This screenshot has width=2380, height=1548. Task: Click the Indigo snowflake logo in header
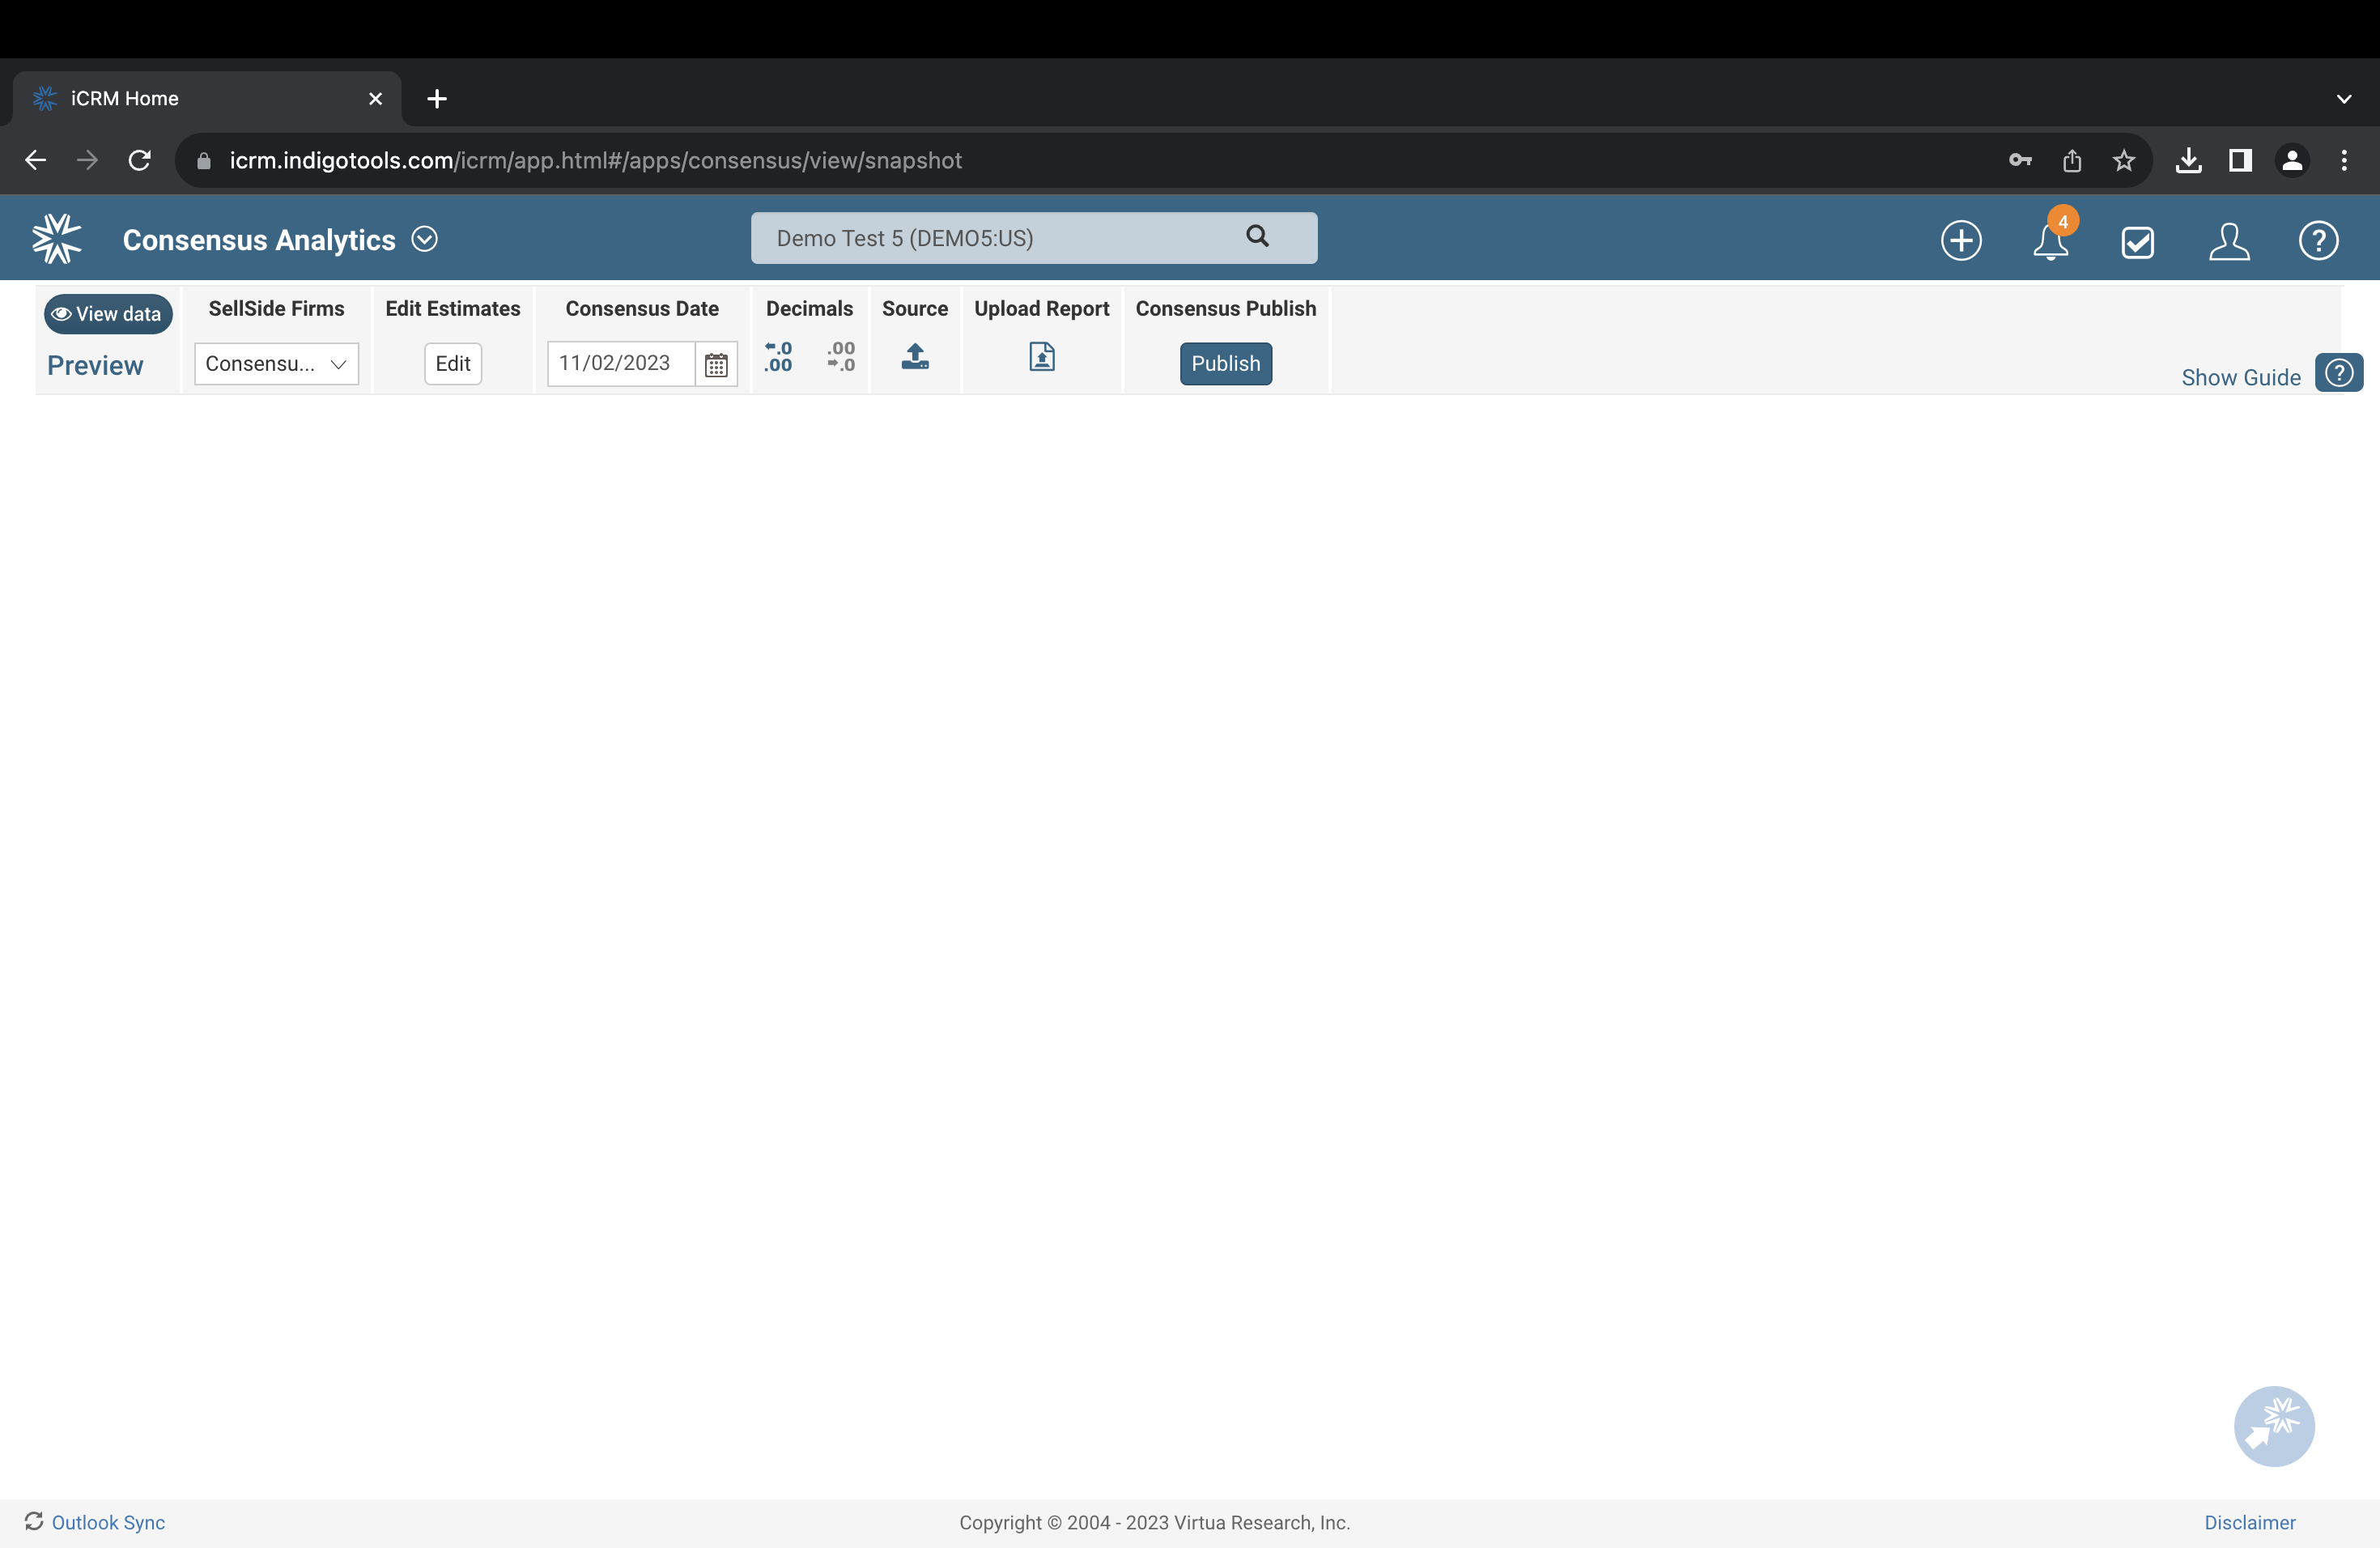point(57,239)
